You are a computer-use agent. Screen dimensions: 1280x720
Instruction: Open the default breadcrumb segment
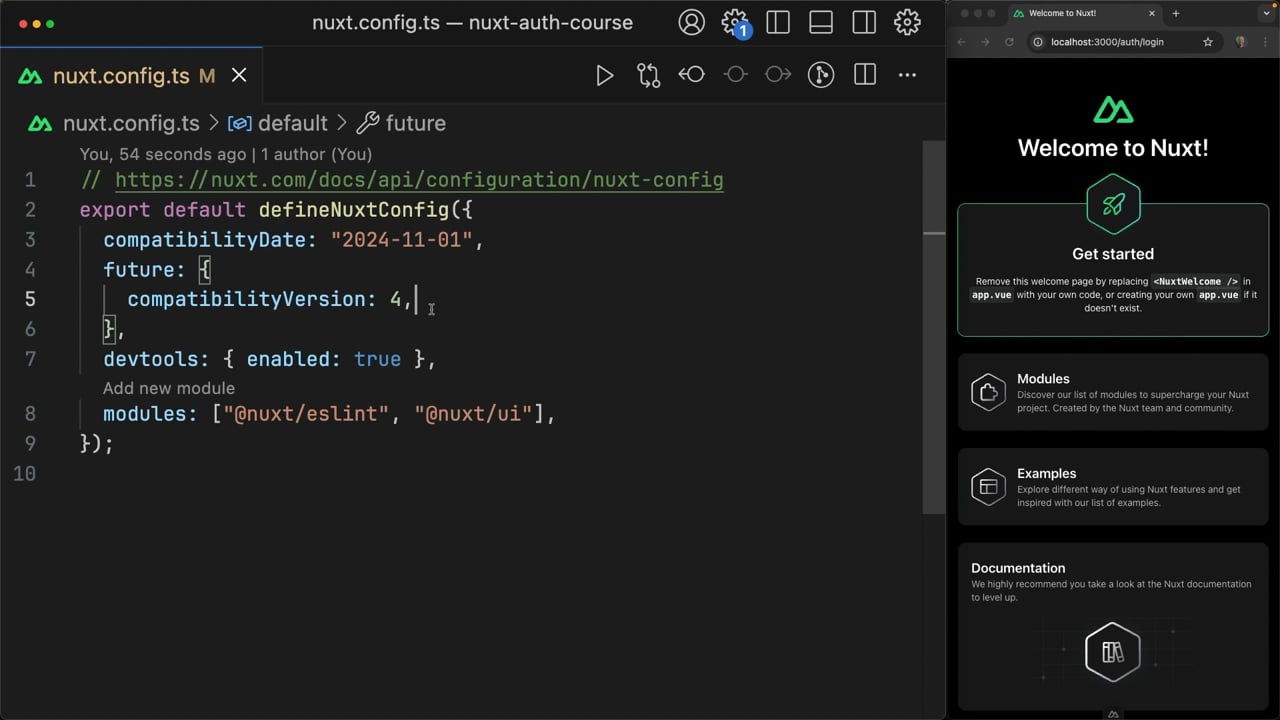pyautogui.click(x=292, y=123)
